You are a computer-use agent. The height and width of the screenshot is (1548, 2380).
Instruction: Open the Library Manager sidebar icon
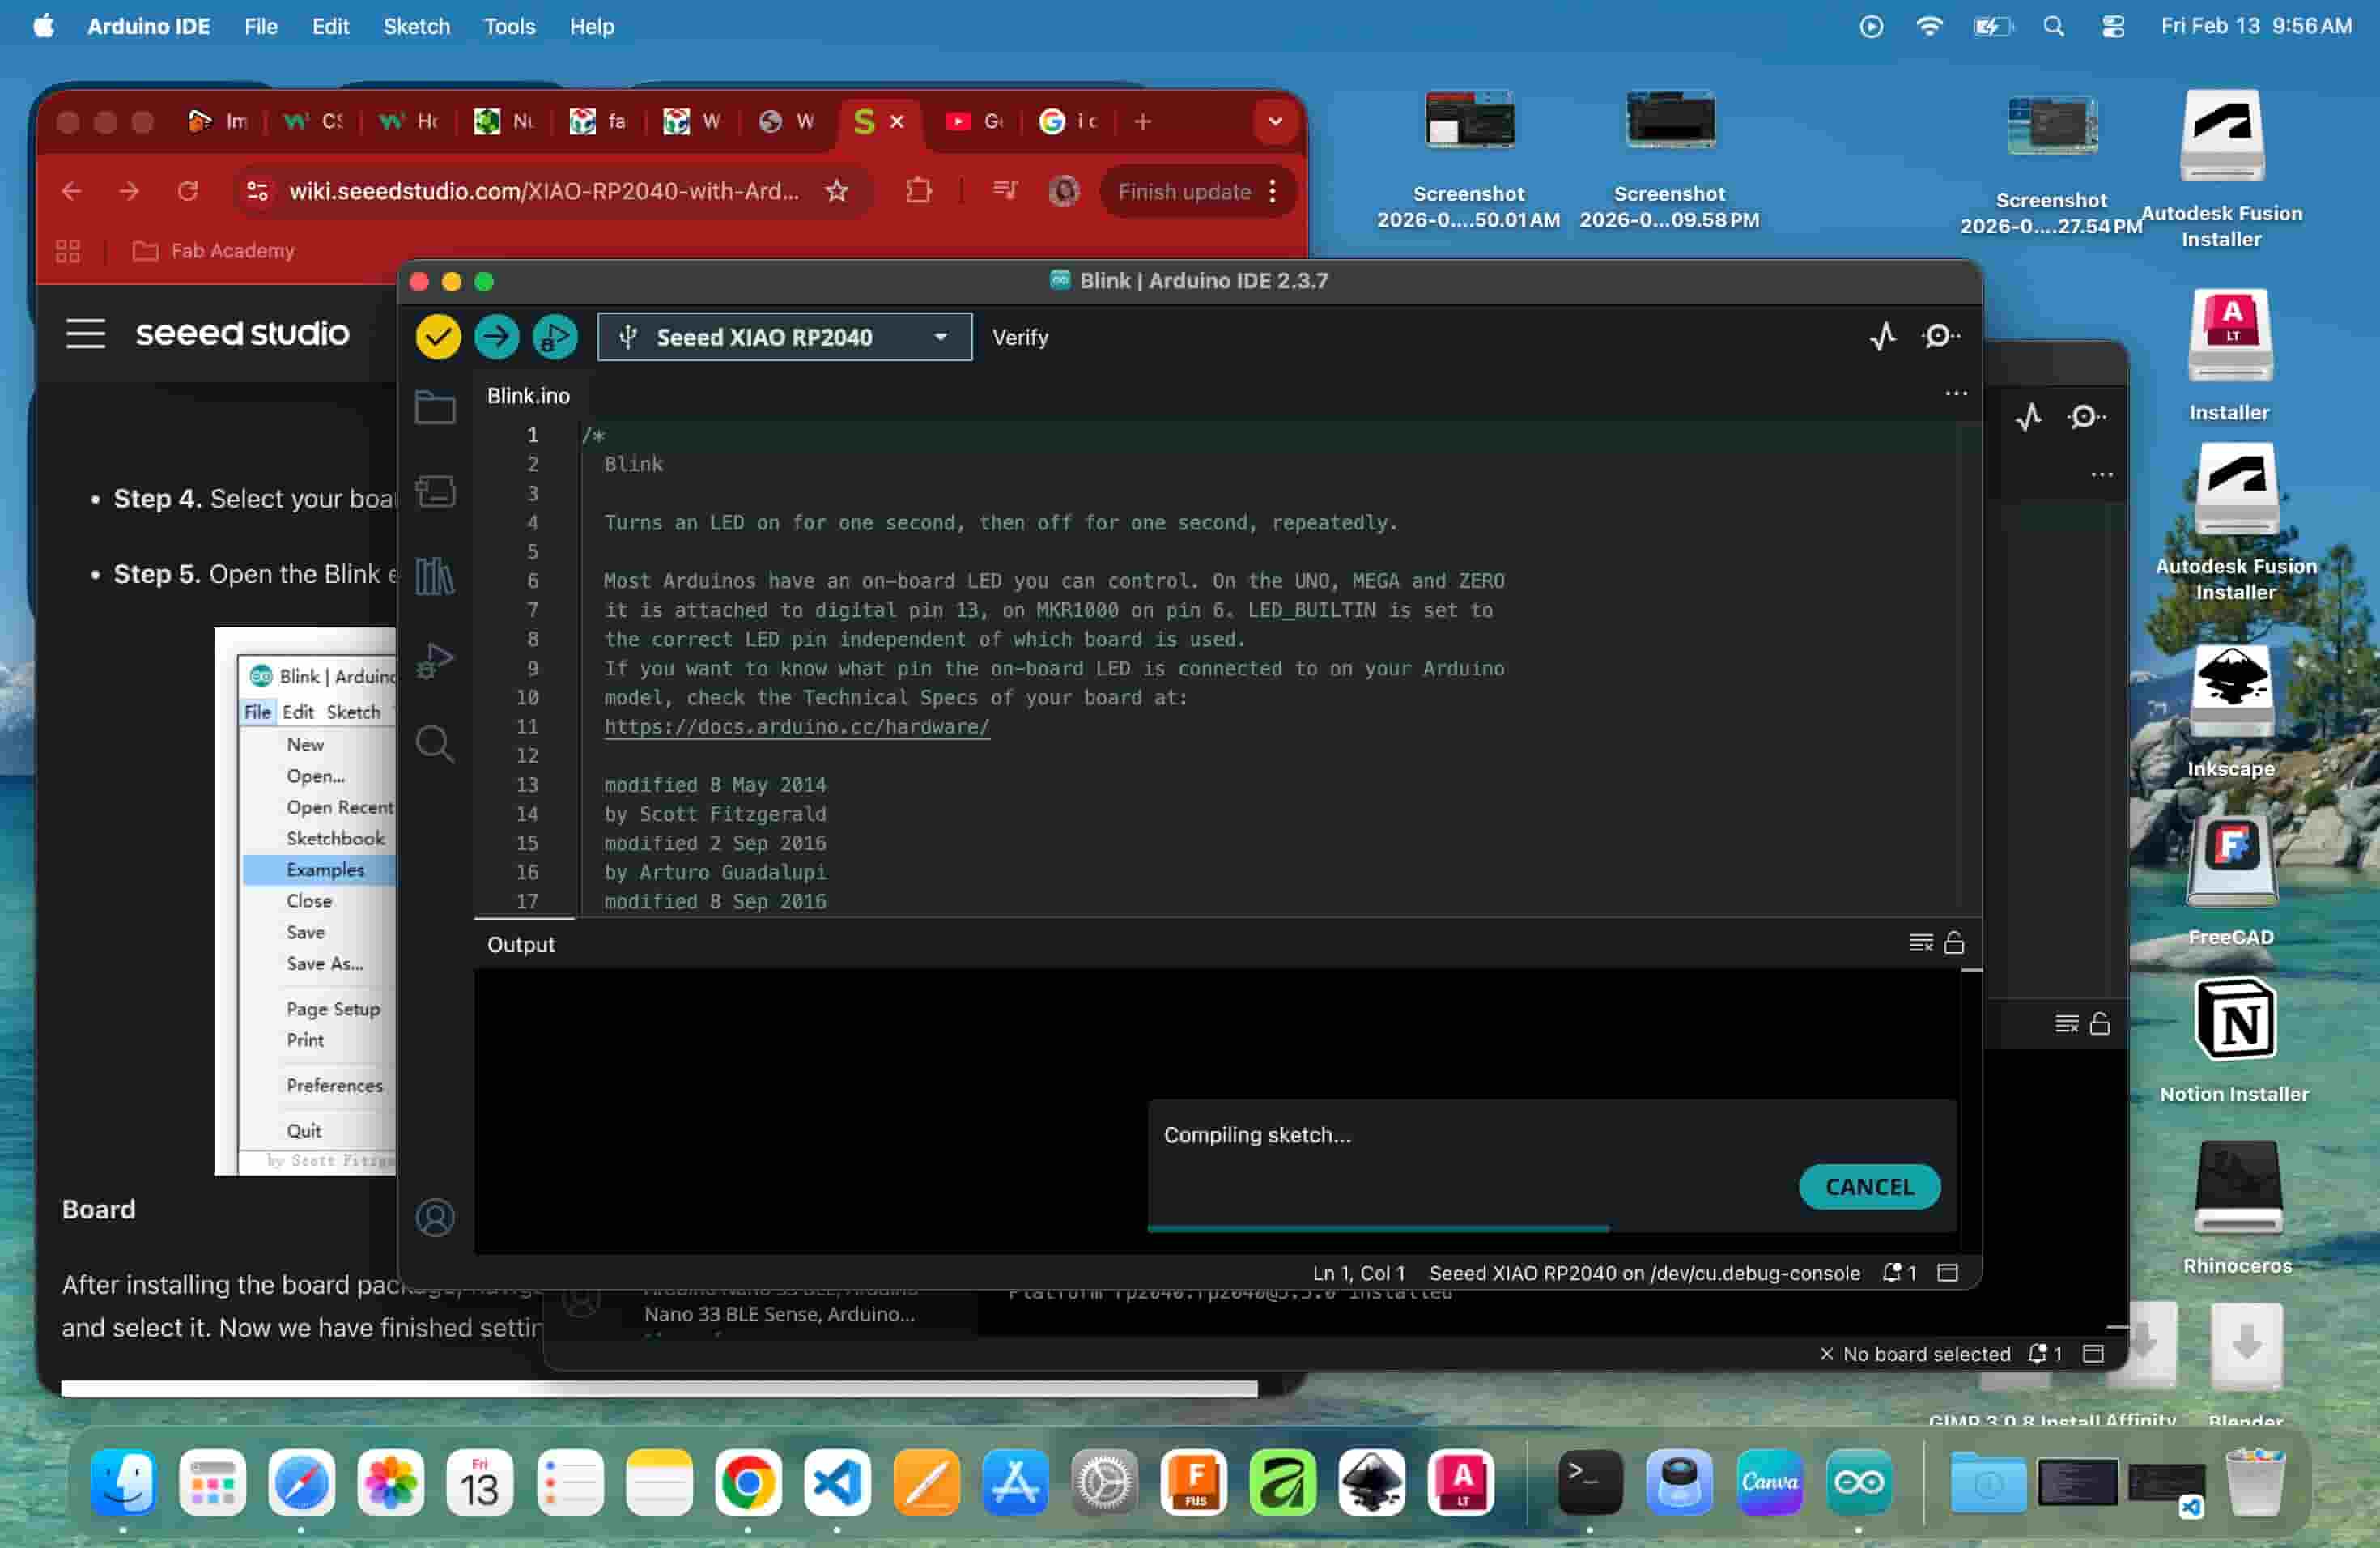[435, 576]
